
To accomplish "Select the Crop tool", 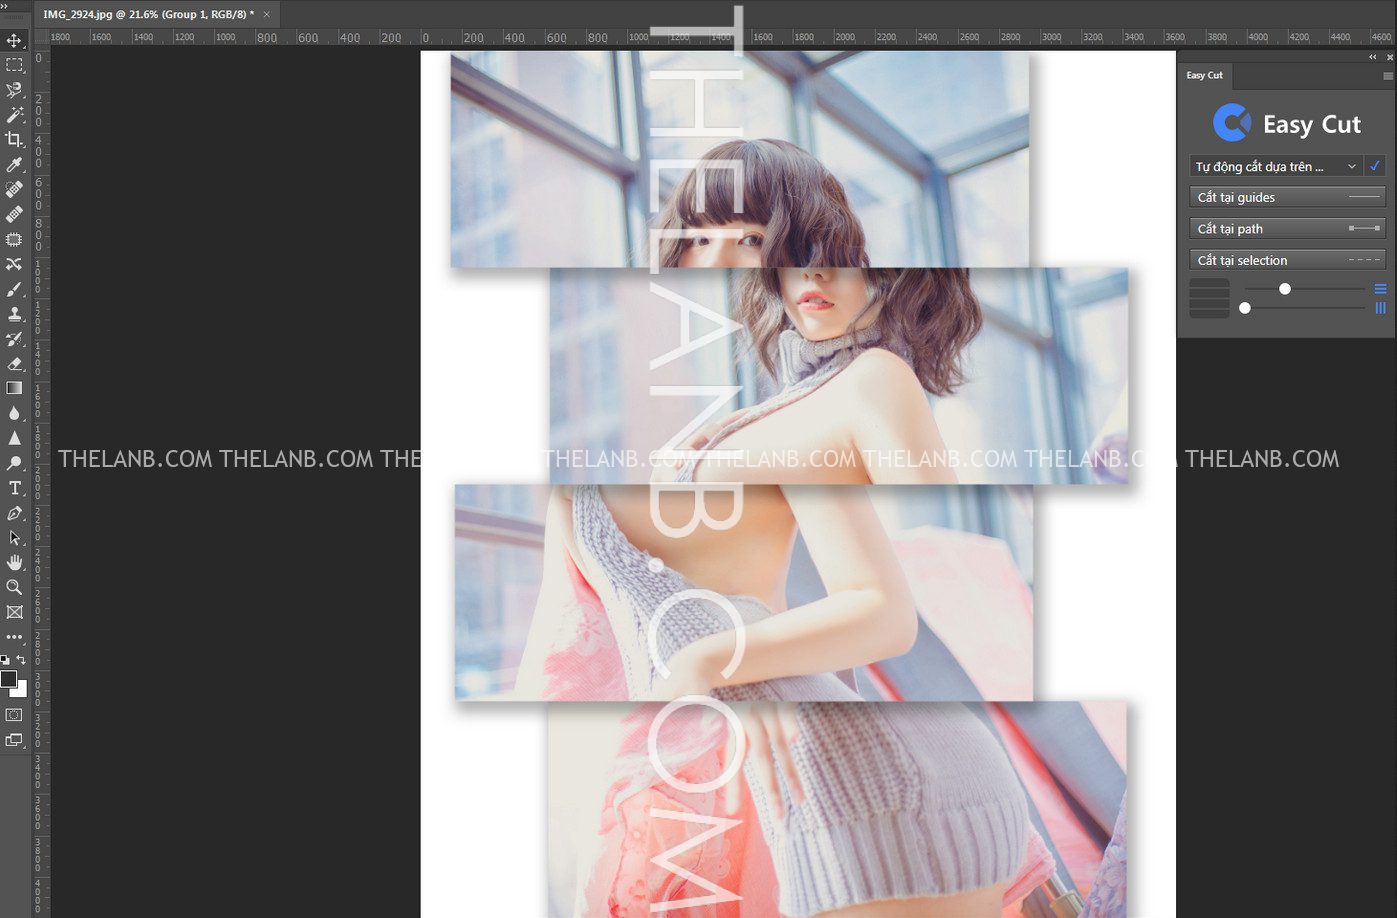I will tap(14, 140).
